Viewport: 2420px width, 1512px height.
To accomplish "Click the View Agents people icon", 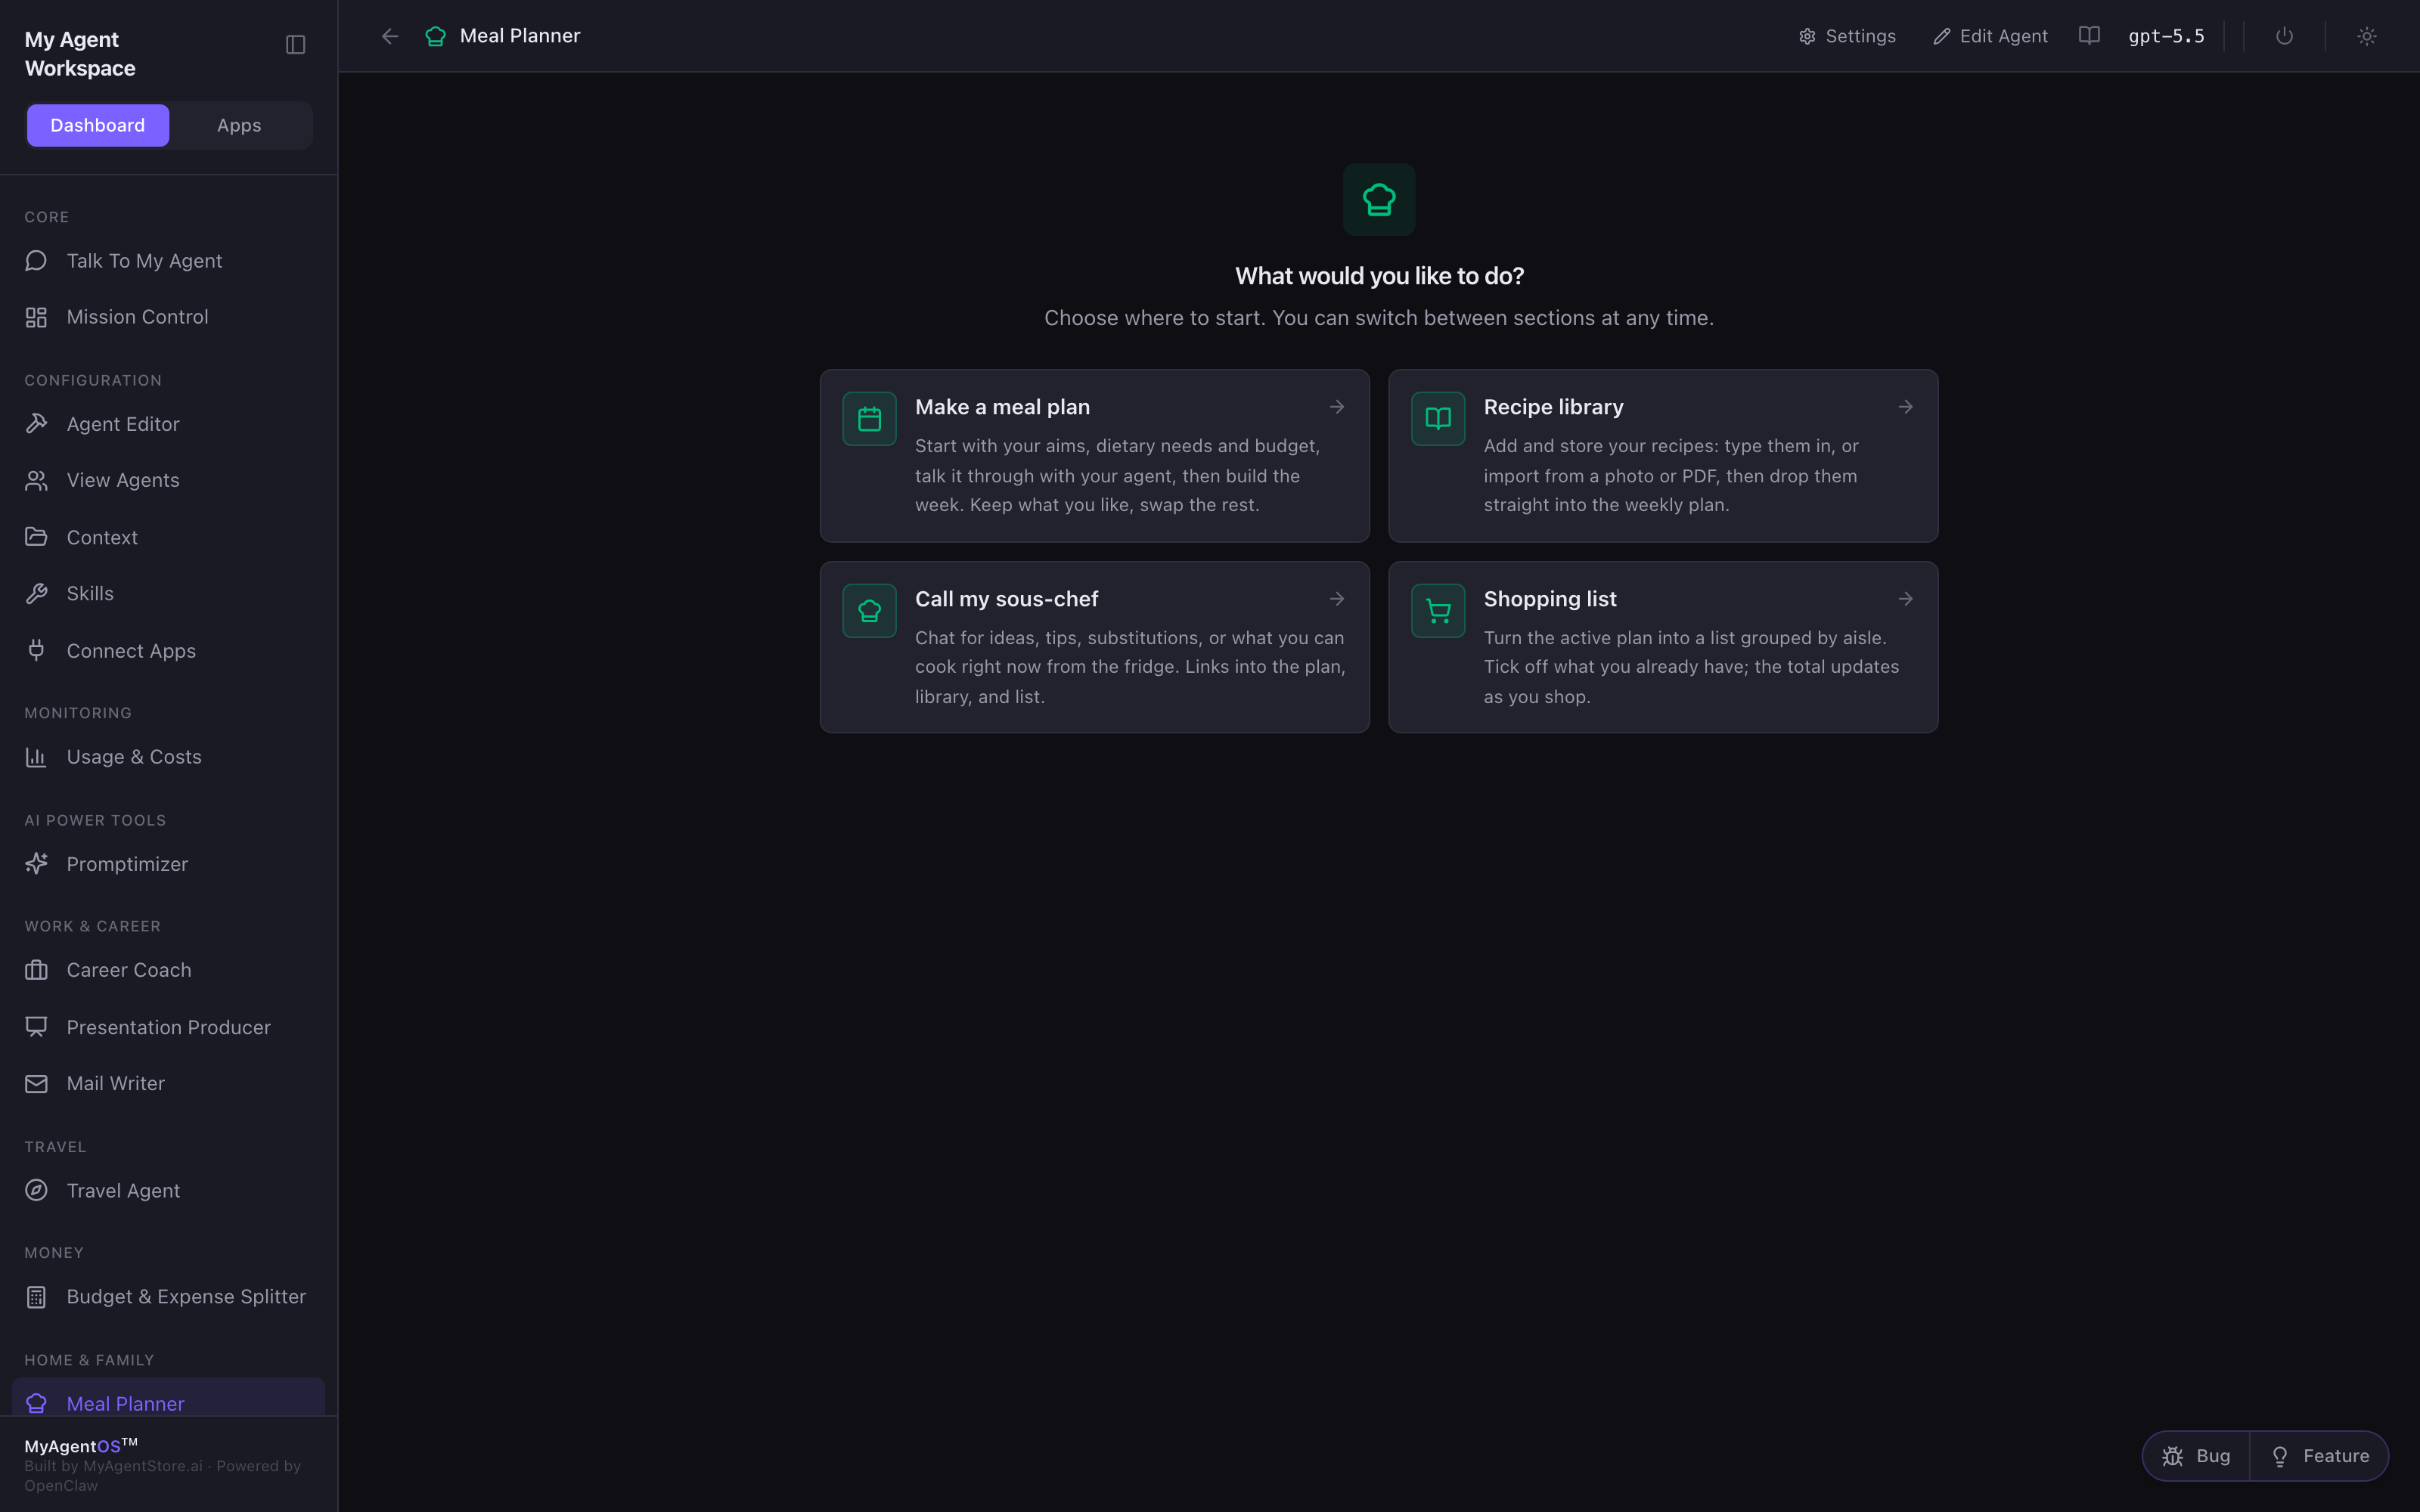I will point(36,481).
